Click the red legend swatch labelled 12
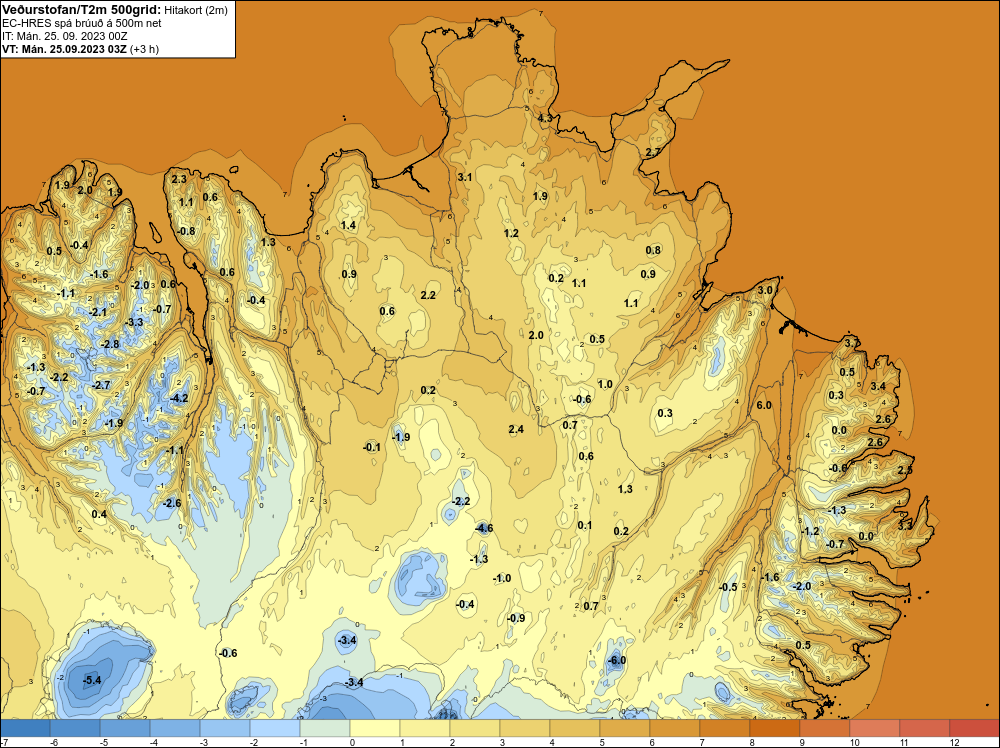 (974, 728)
